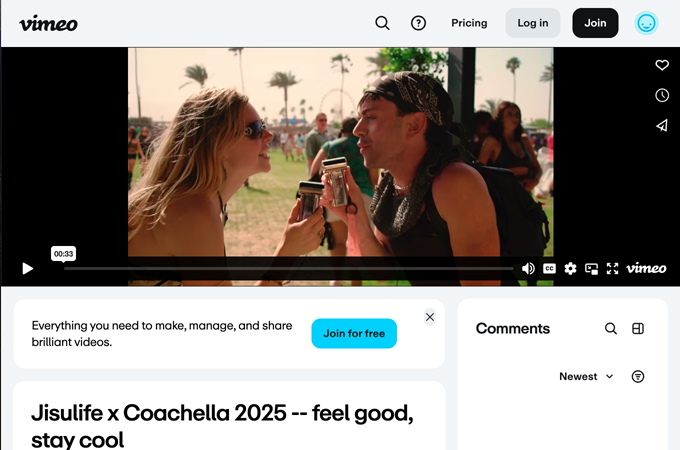Image resolution: width=680 pixels, height=450 pixels.
Task: Search within the comments
Action: pyautogui.click(x=611, y=329)
